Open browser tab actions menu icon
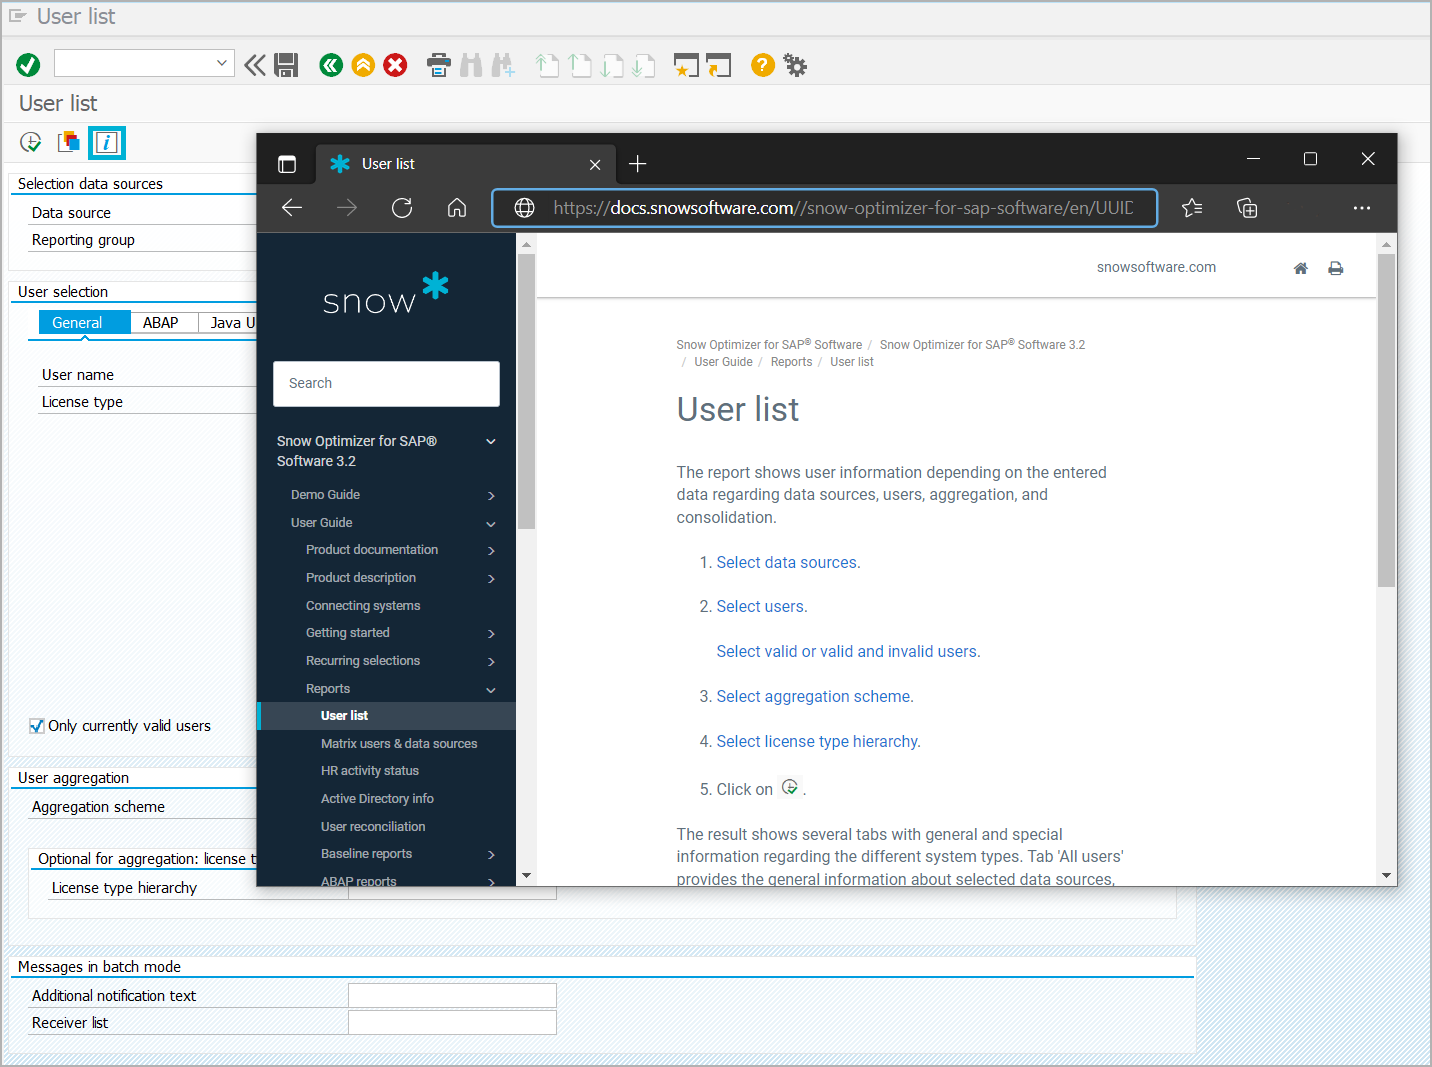Screen dimensions: 1432x1067 click(x=287, y=164)
